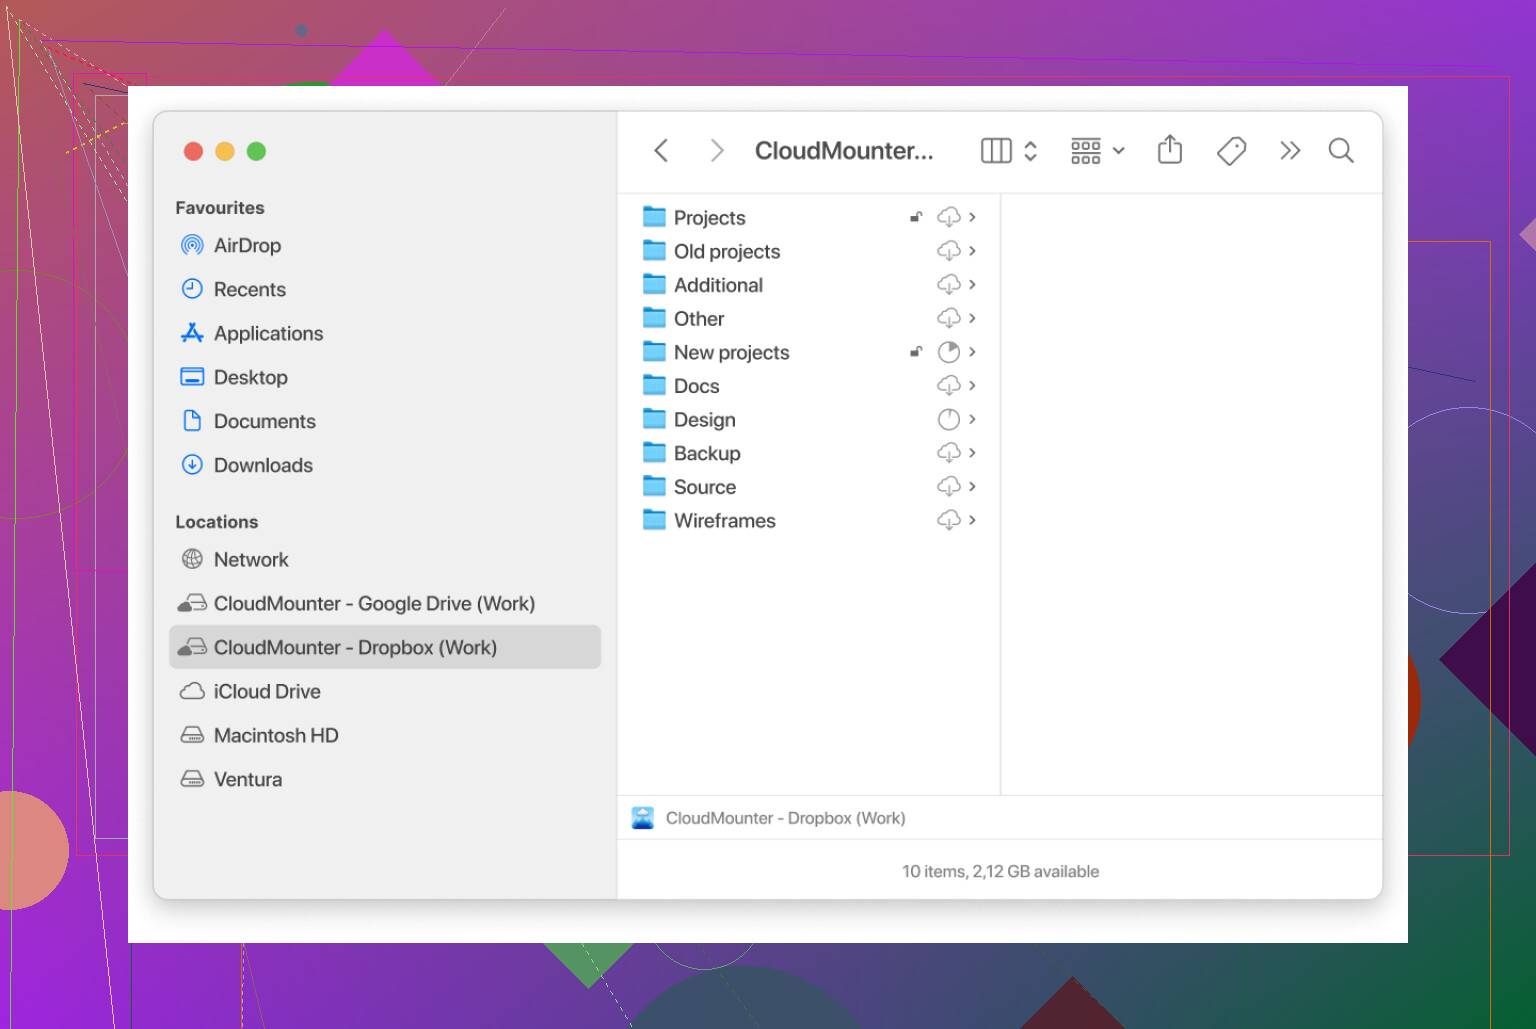Open the view switcher up-down arrows
1536x1029 pixels.
(x=1031, y=151)
